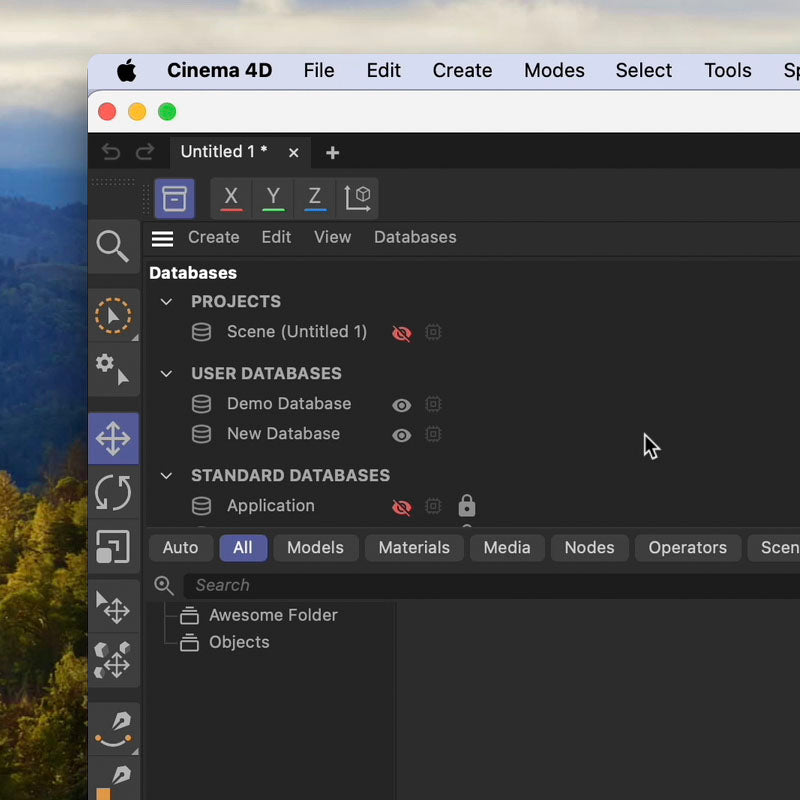The width and height of the screenshot is (800, 800).
Task: Select the Demo Database entry
Action: pyautogui.click(x=289, y=404)
